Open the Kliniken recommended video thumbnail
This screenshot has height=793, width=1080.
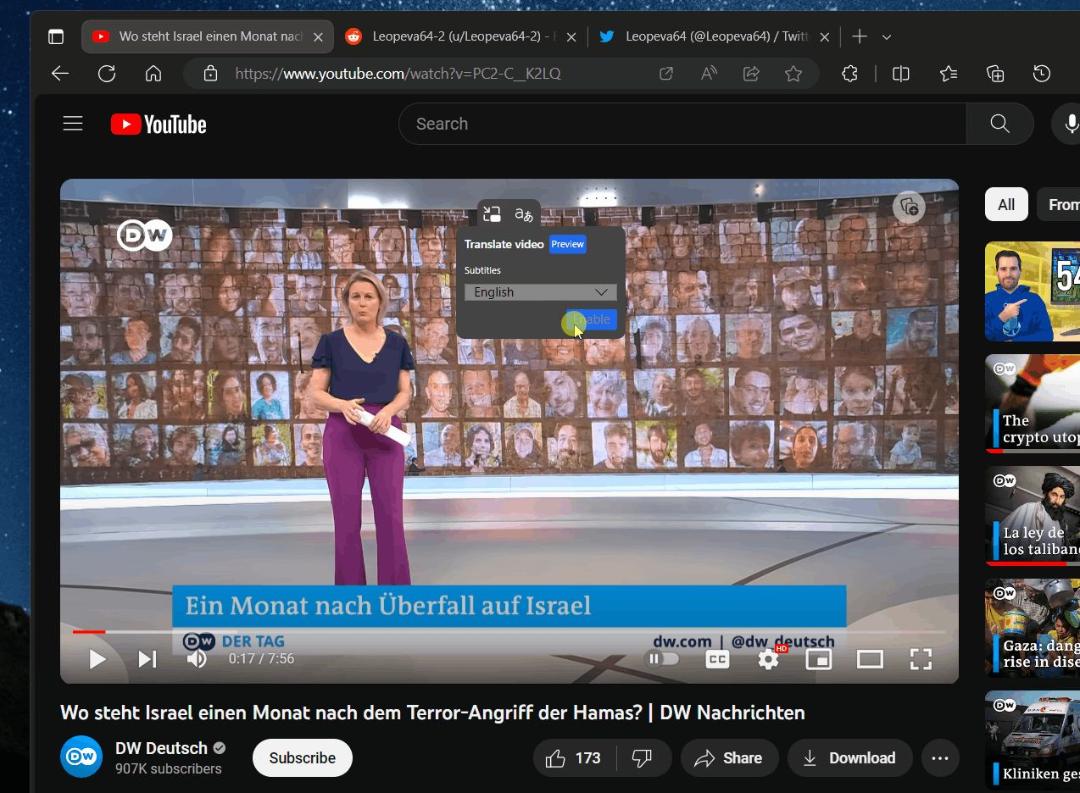1032,739
